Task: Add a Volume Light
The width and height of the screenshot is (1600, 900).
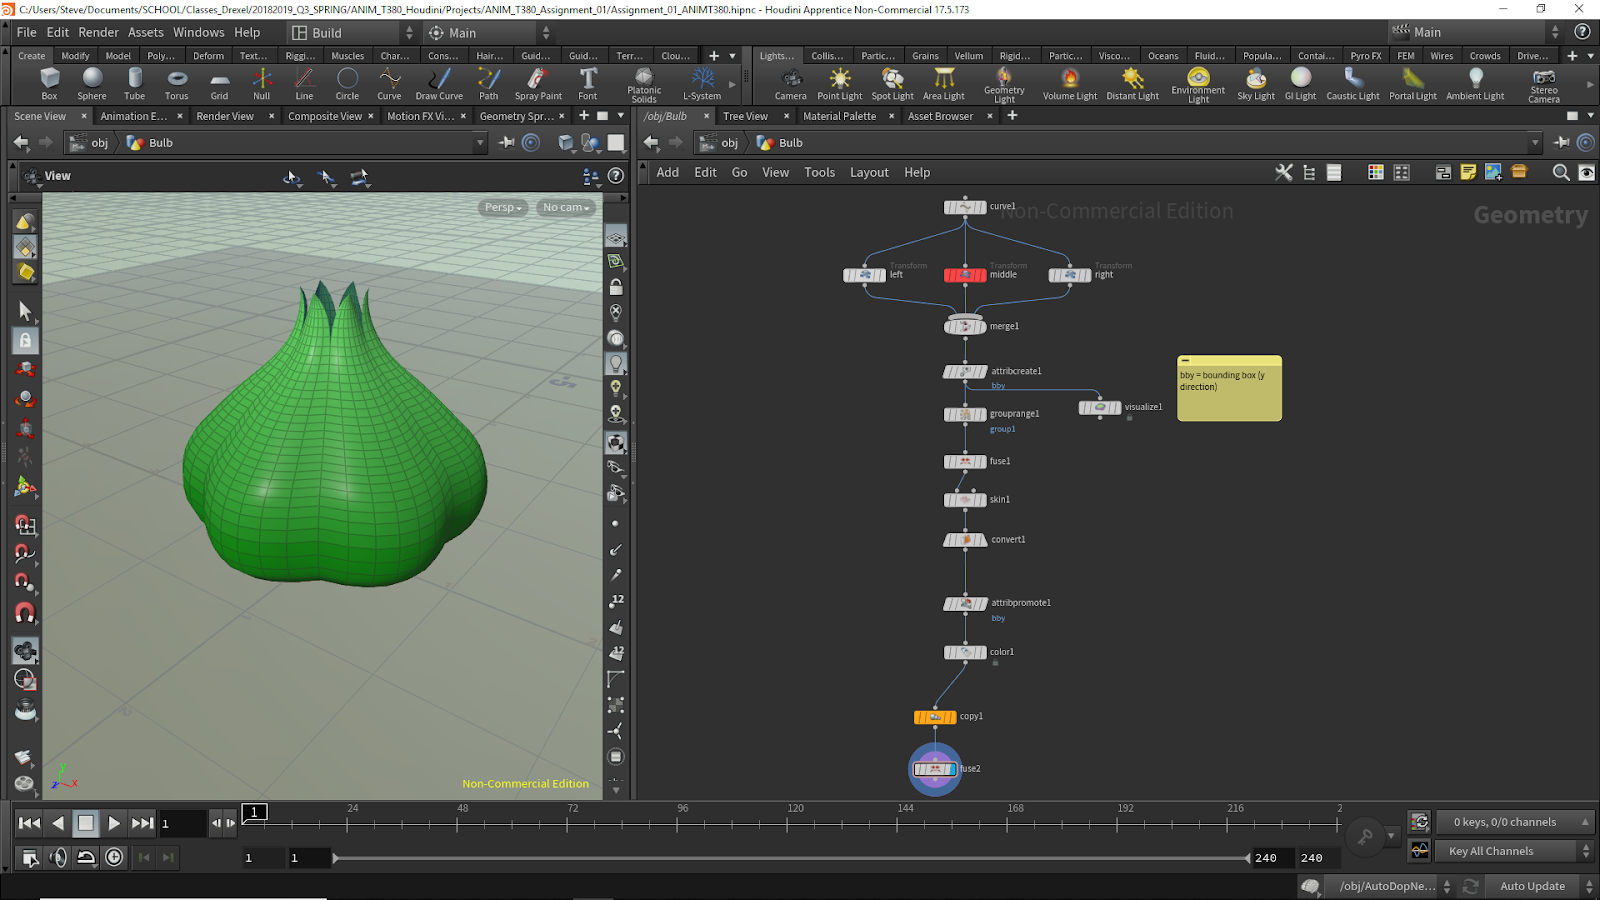Action: tap(1070, 83)
